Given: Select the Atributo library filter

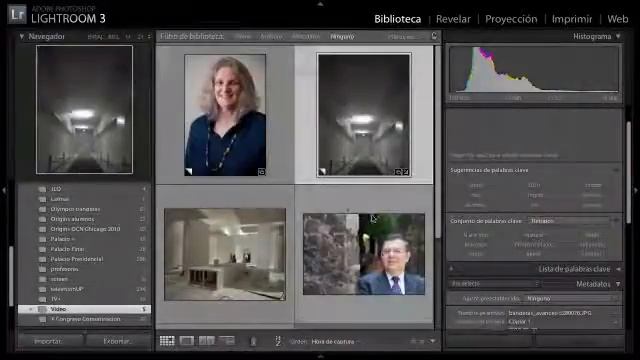Looking at the screenshot, I should (271, 37).
